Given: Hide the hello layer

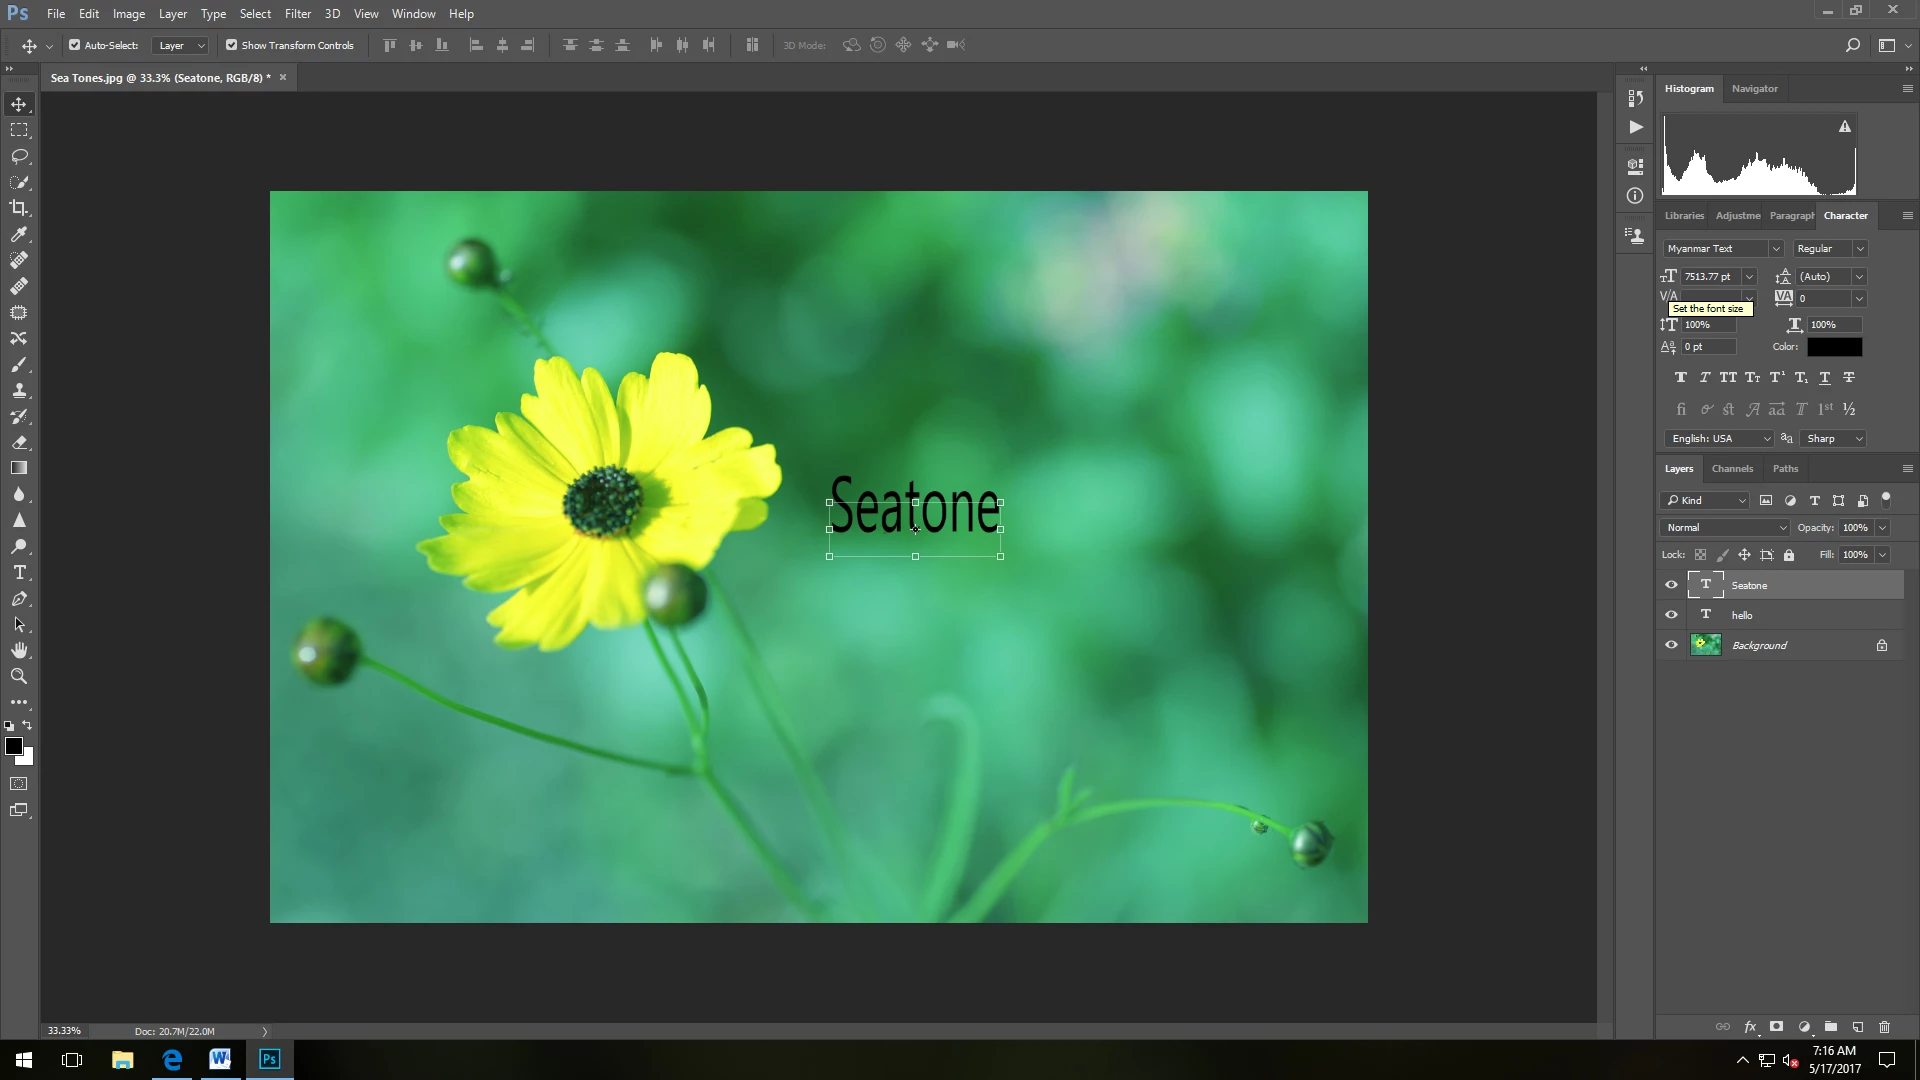Looking at the screenshot, I should click(1671, 615).
